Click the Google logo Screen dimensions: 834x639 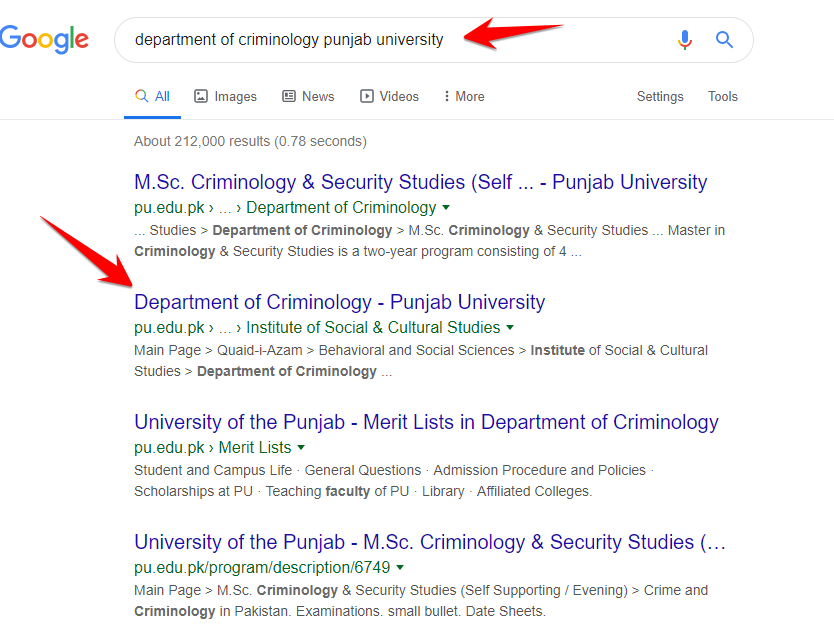tap(45, 40)
